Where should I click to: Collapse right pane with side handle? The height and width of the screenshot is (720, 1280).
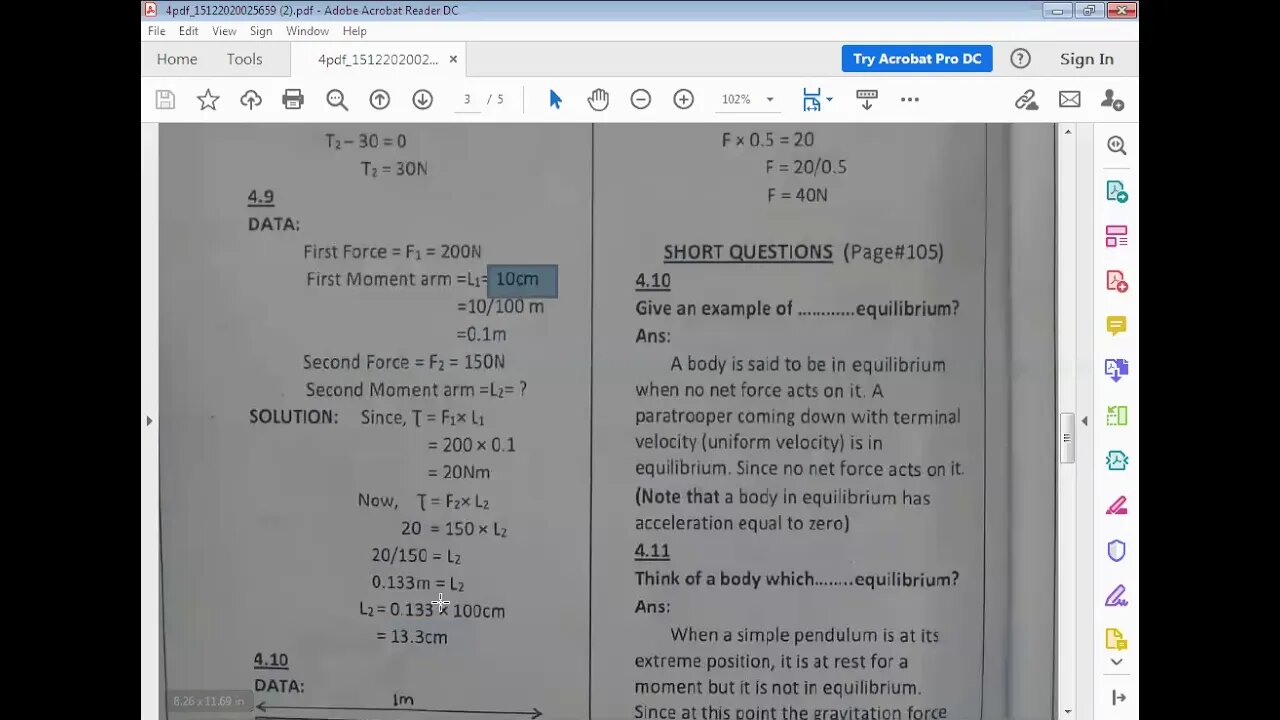[1085, 421]
